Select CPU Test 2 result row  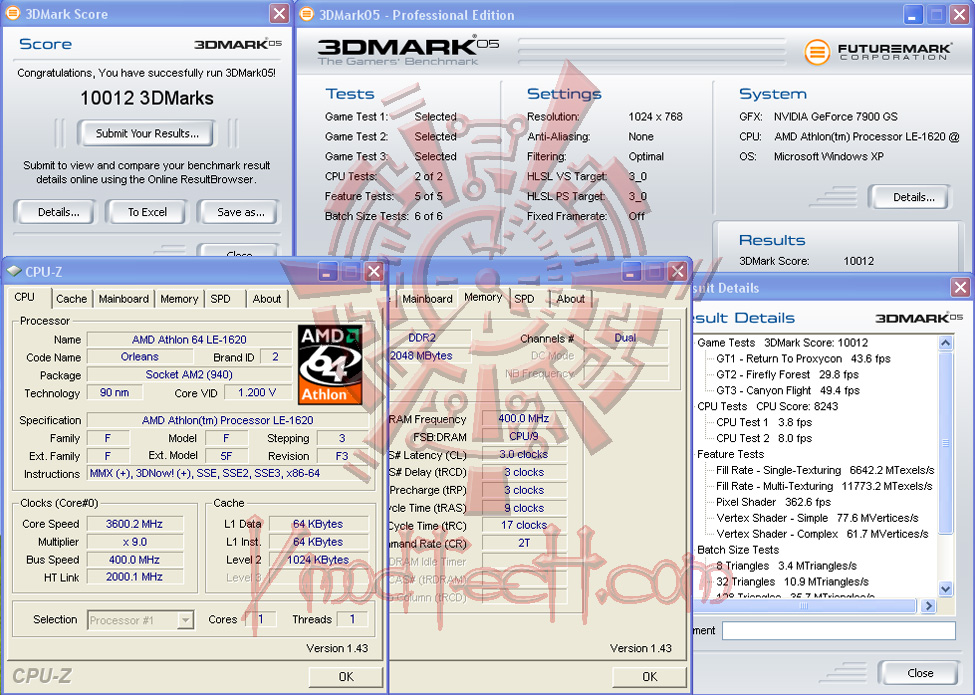764,438
